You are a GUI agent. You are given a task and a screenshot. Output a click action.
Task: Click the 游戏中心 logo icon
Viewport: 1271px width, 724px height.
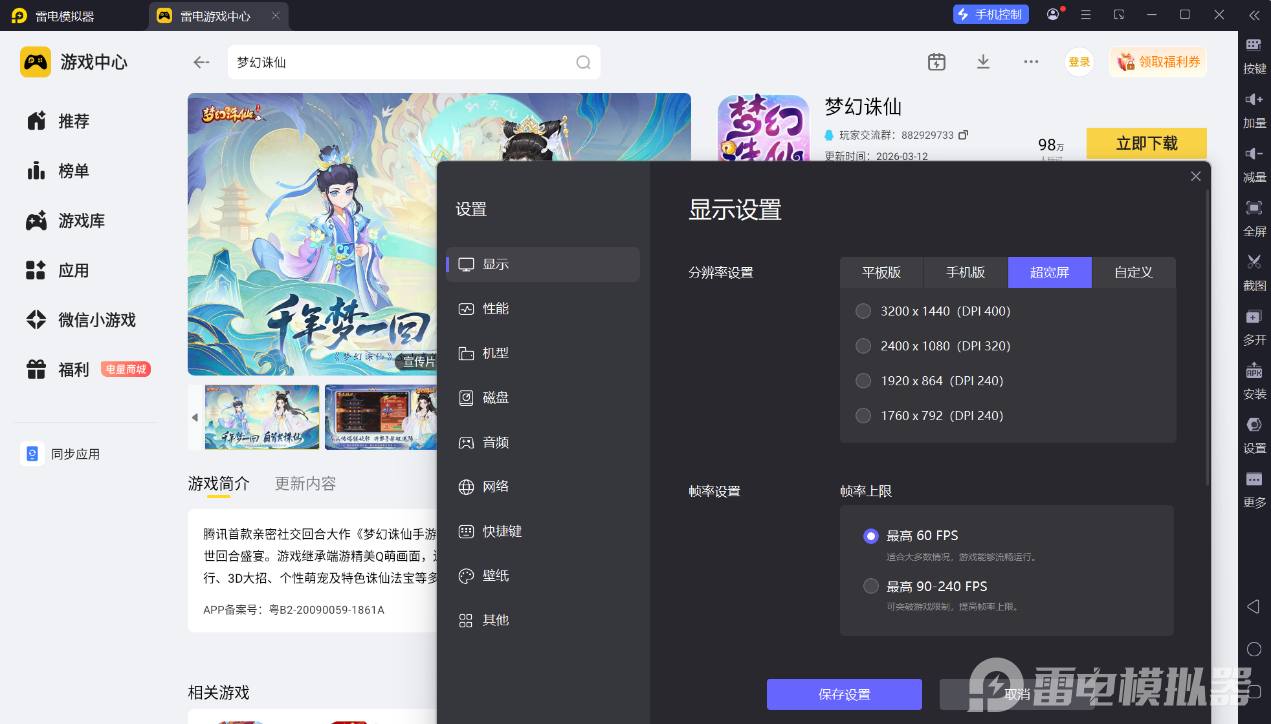click(x=35, y=62)
